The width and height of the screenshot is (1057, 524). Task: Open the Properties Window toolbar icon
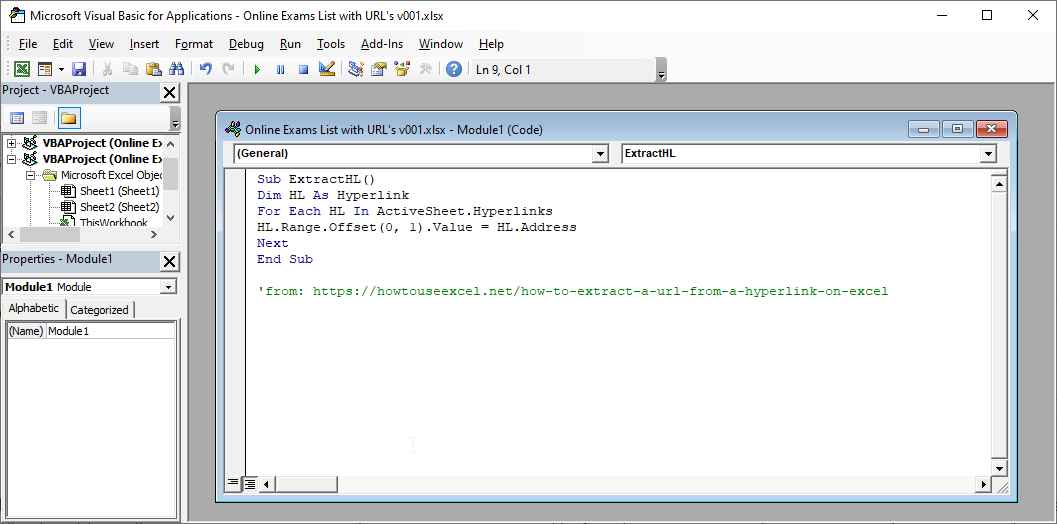coord(379,69)
